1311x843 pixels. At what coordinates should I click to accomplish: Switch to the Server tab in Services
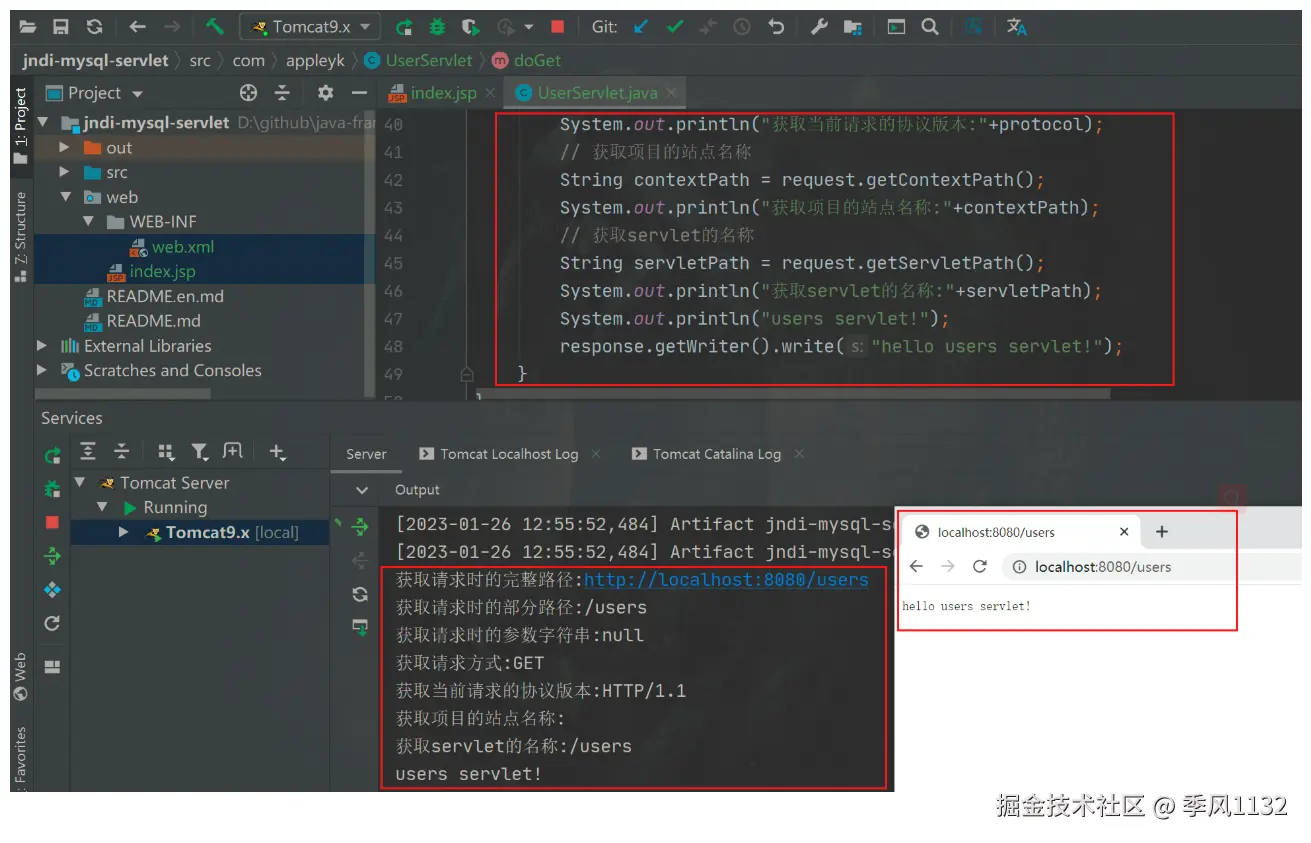pyautogui.click(x=366, y=454)
